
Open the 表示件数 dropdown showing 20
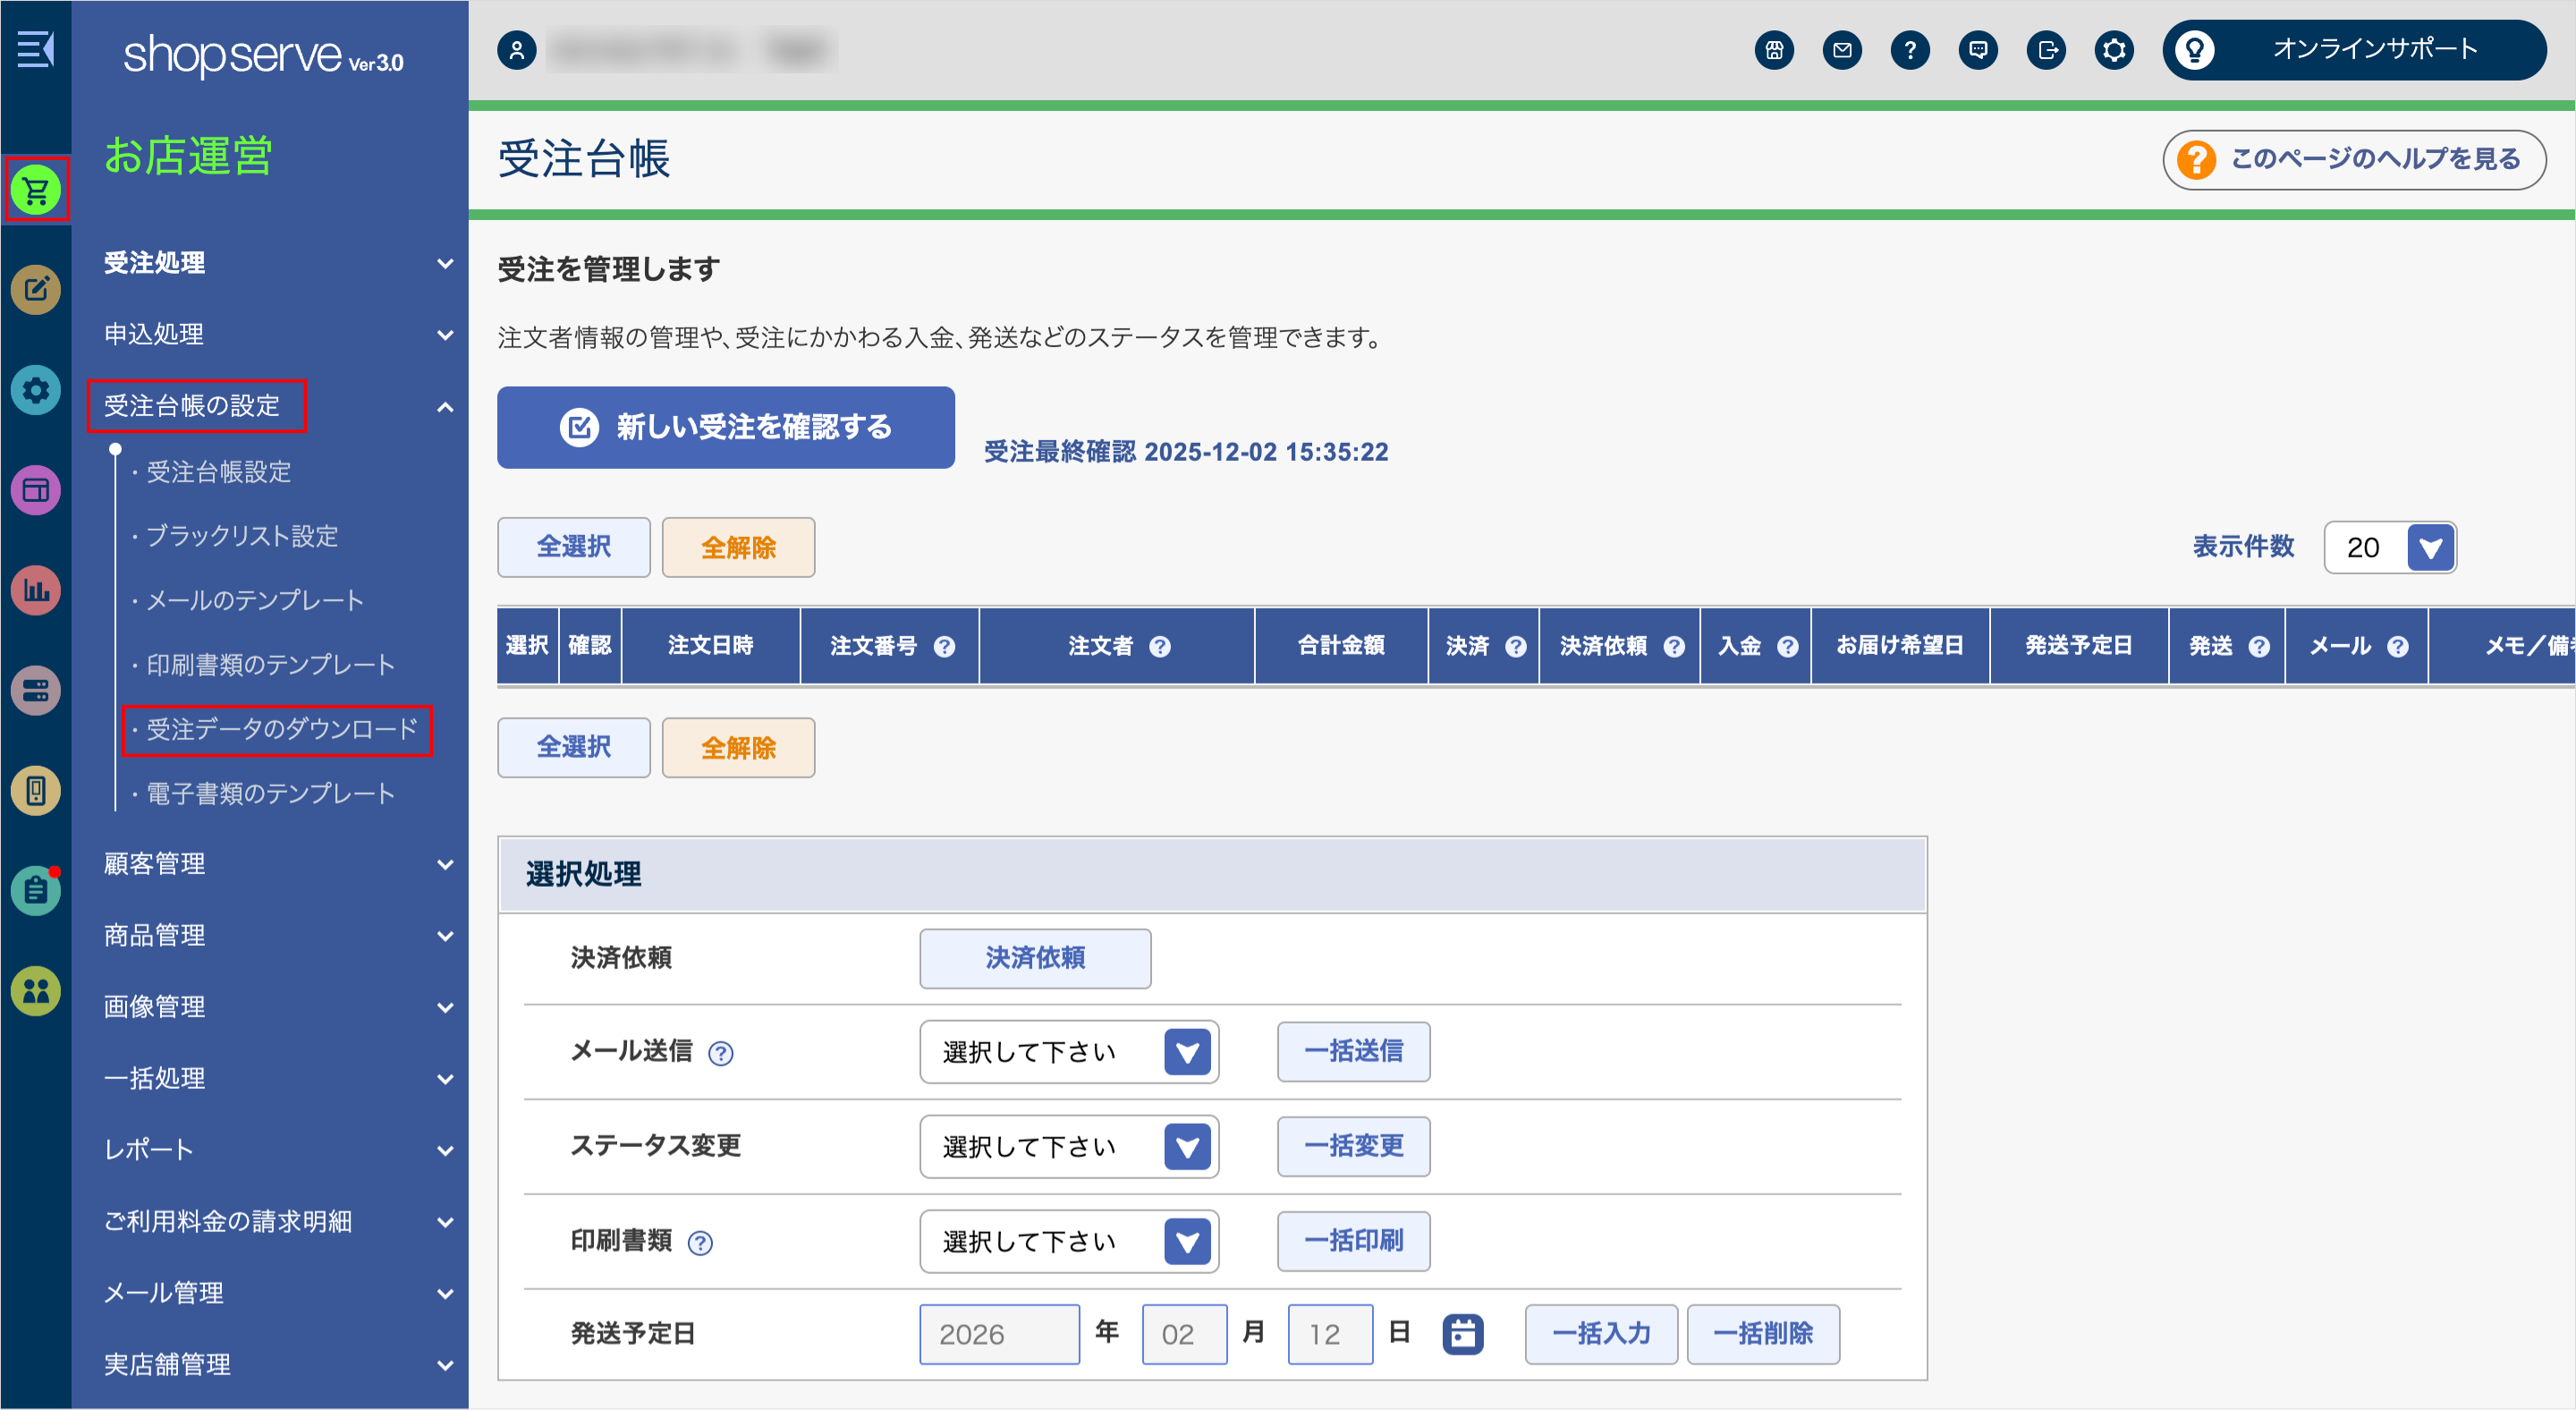tap(2390, 547)
